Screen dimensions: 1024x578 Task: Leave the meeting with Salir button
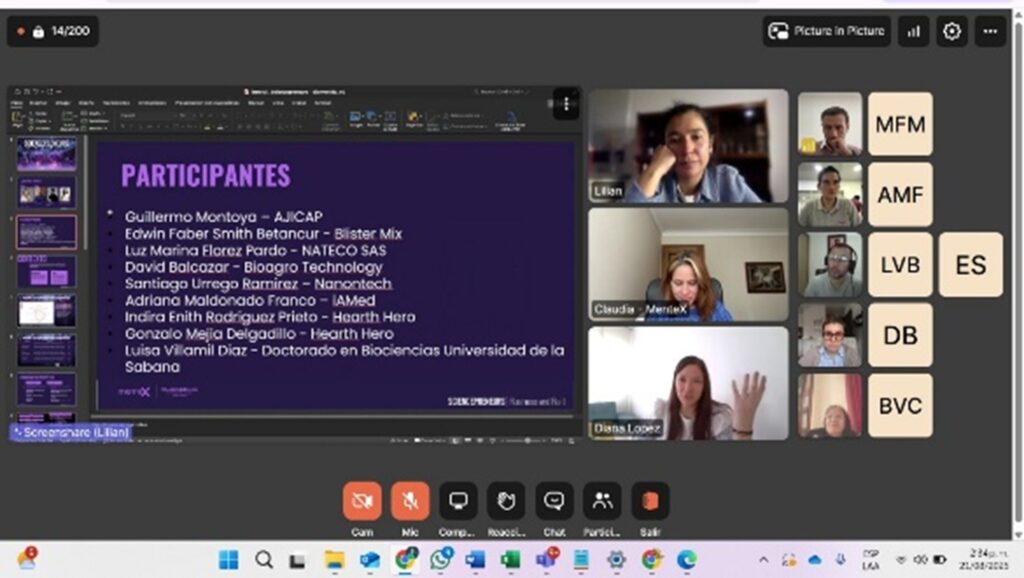pyautogui.click(x=650, y=501)
